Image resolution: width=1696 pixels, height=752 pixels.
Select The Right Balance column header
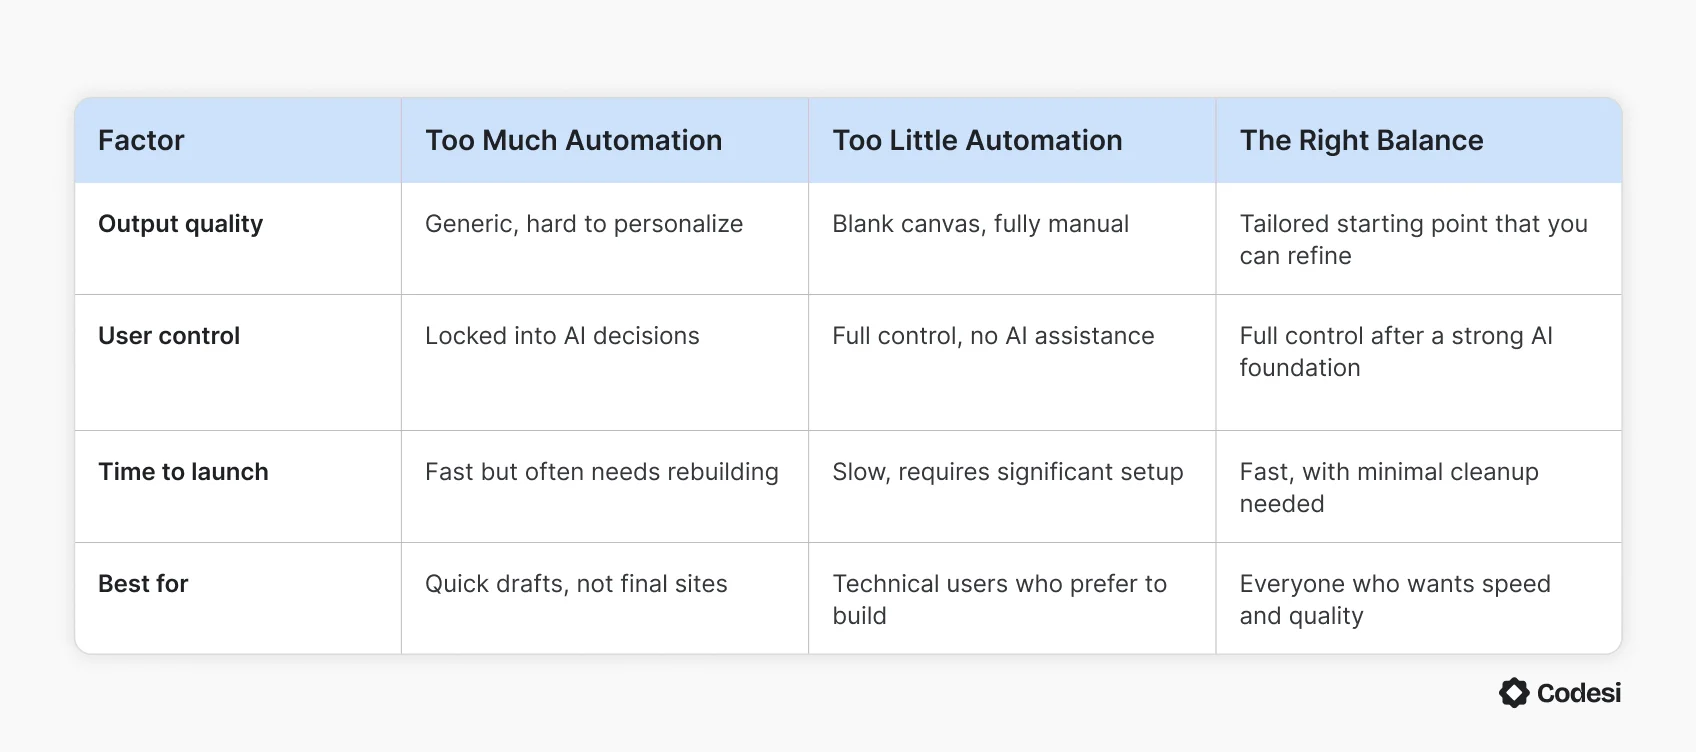point(1361,141)
